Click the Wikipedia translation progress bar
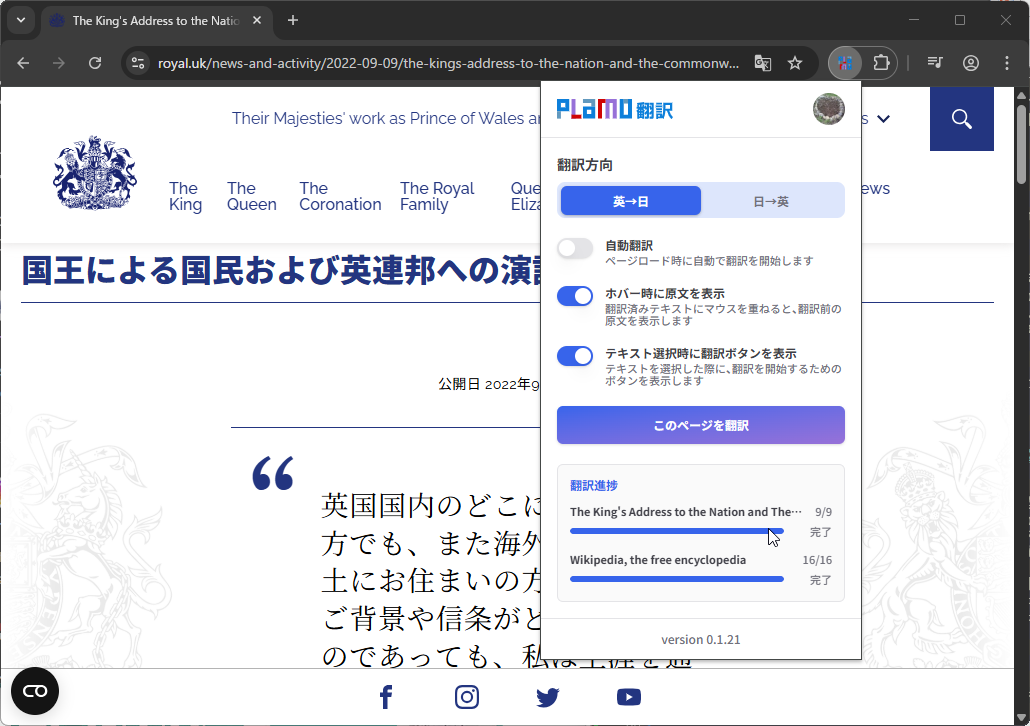The height and width of the screenshot is (726, 1030). point(676,578)
